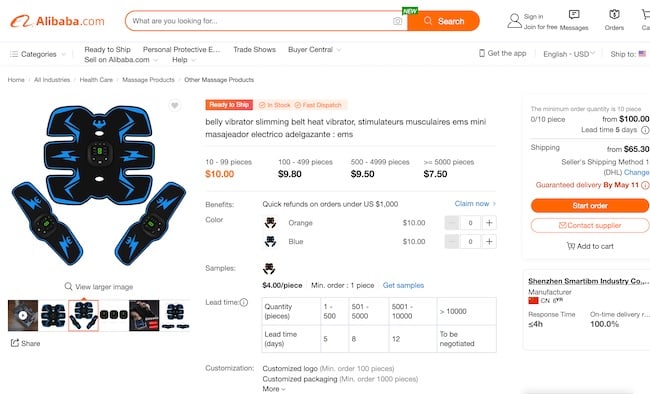Viewport: 650px width, 394px height.
Task: Open Messages icon in header
Action: pyautogui.click(x=574, y=15)
